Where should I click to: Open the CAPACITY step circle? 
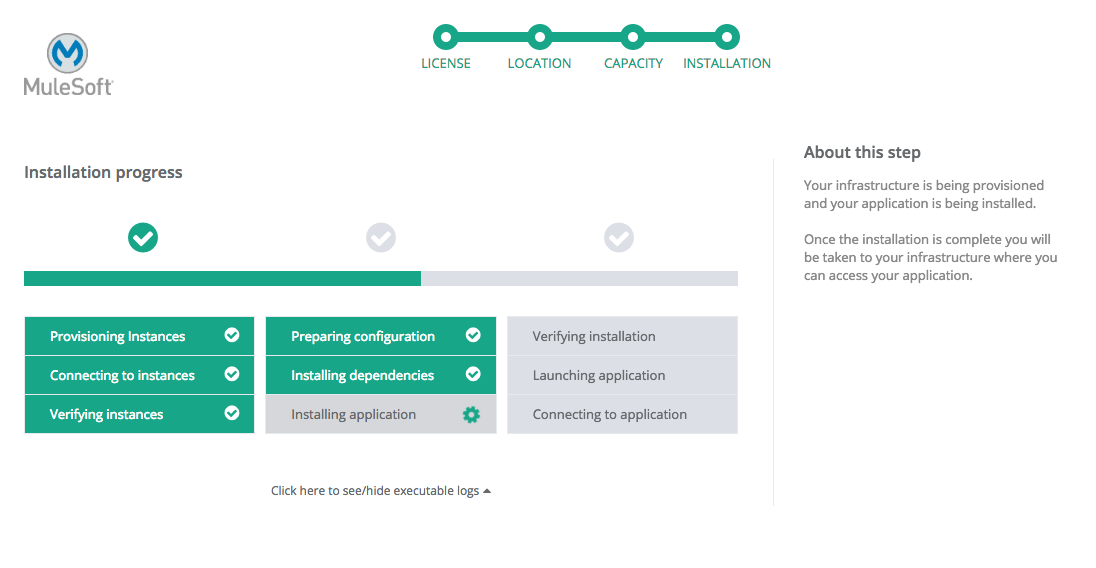[x=633, y=38]
